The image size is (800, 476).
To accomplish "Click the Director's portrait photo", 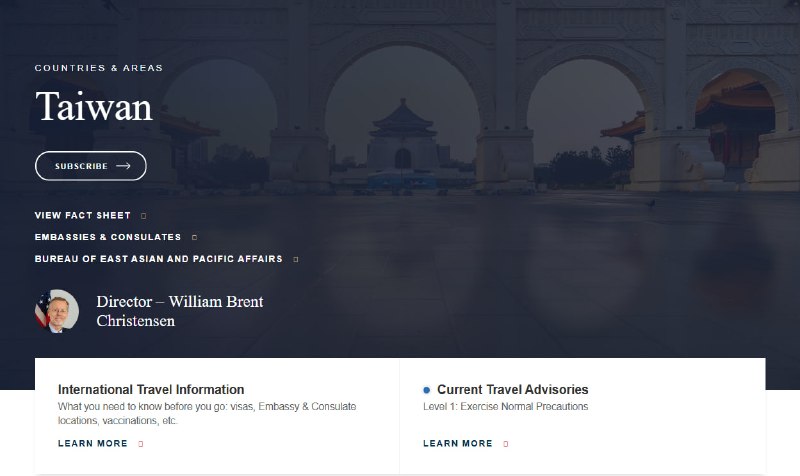I will [56, 311].
